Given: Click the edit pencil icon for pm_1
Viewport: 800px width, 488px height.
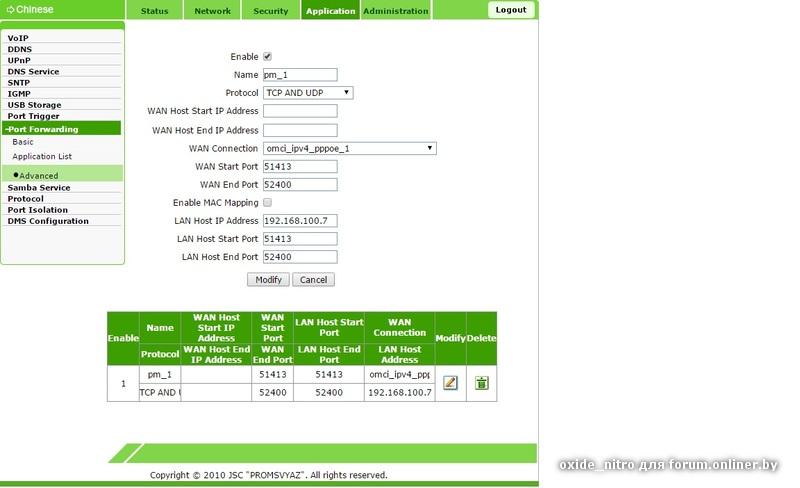Looking at the screenshot, I should pyautogui.click(x=450, y=382).
